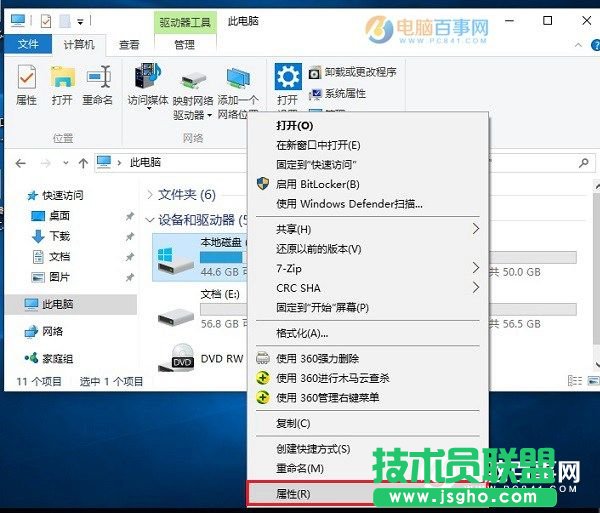Open Downloads (下载) in sidebar
Viewport: 600px width, 513px height.
click(x=50, y=236)
